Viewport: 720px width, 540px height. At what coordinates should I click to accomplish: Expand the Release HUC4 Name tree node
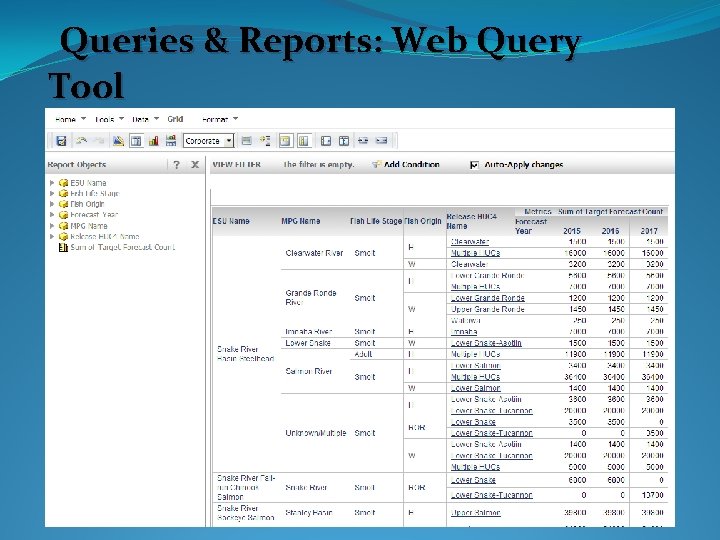coord(52,236)
